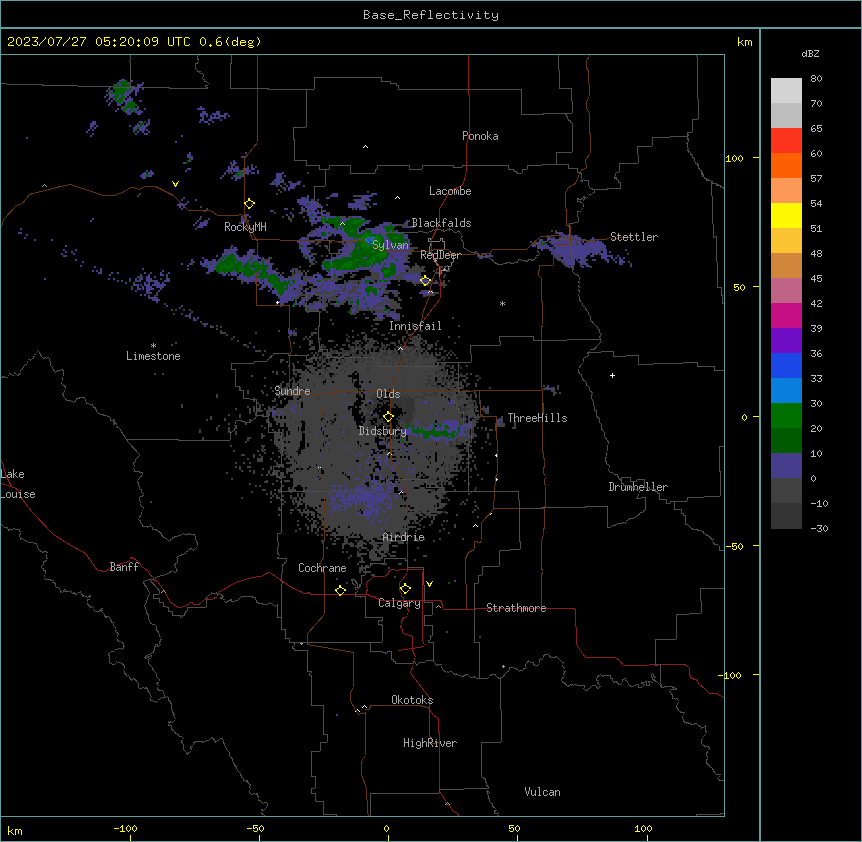Click the red 65 dBZ legend swatch

[x=786, y=141]
